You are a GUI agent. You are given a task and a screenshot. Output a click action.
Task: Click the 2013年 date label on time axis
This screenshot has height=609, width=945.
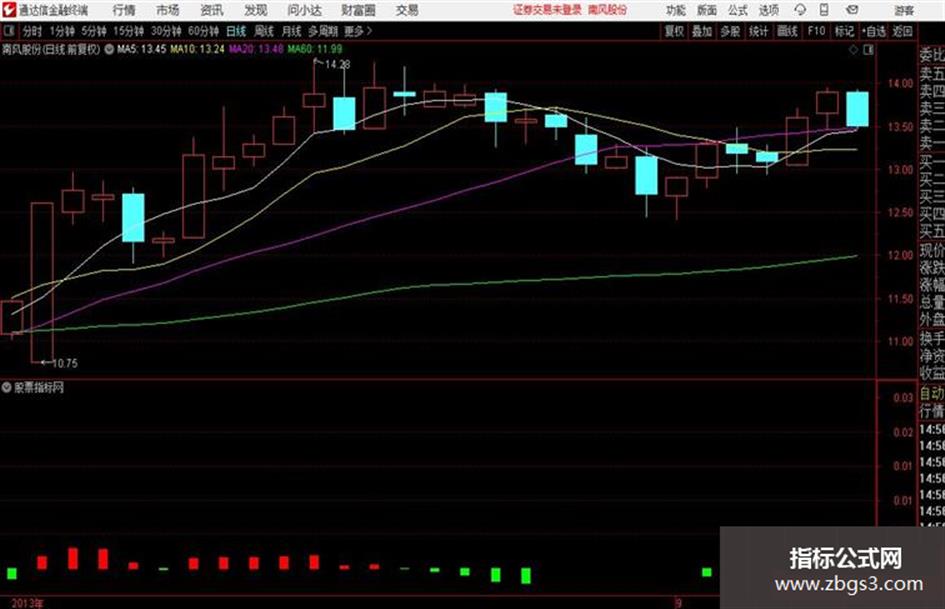click(x=27, y=603)
